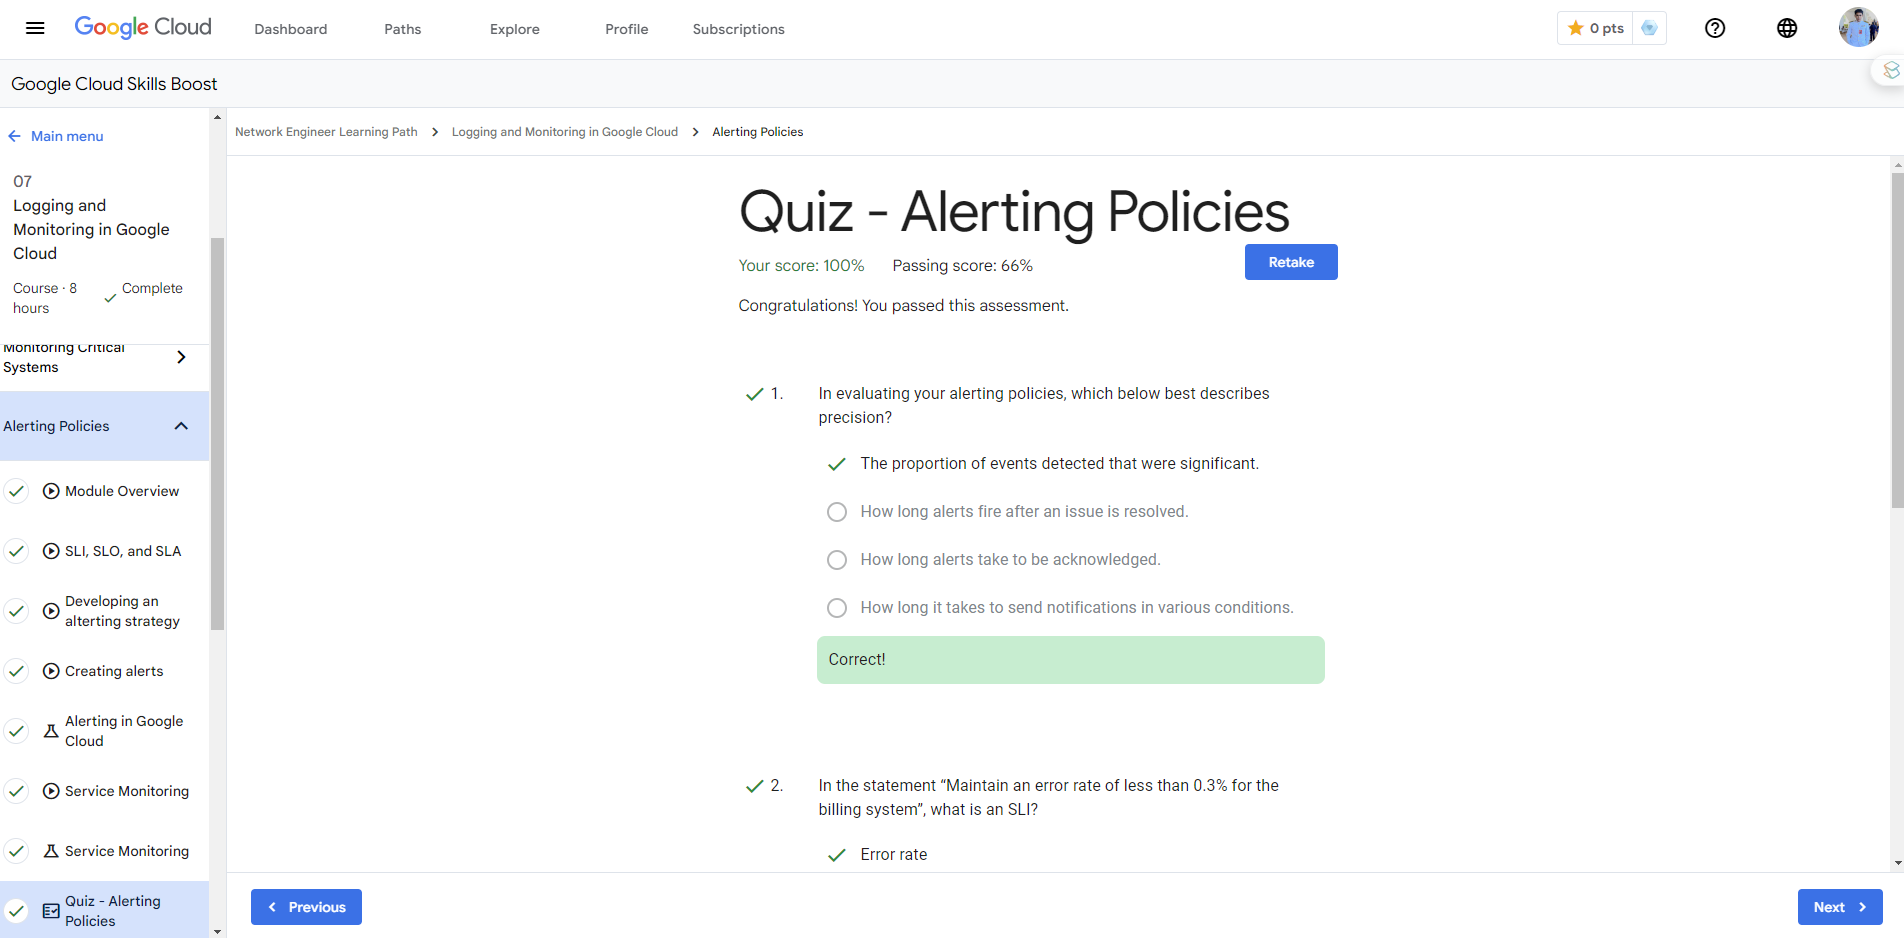Click the play icon beside Creating alerts
Viewport: 1904px width, 938px height.
(51, 671)
